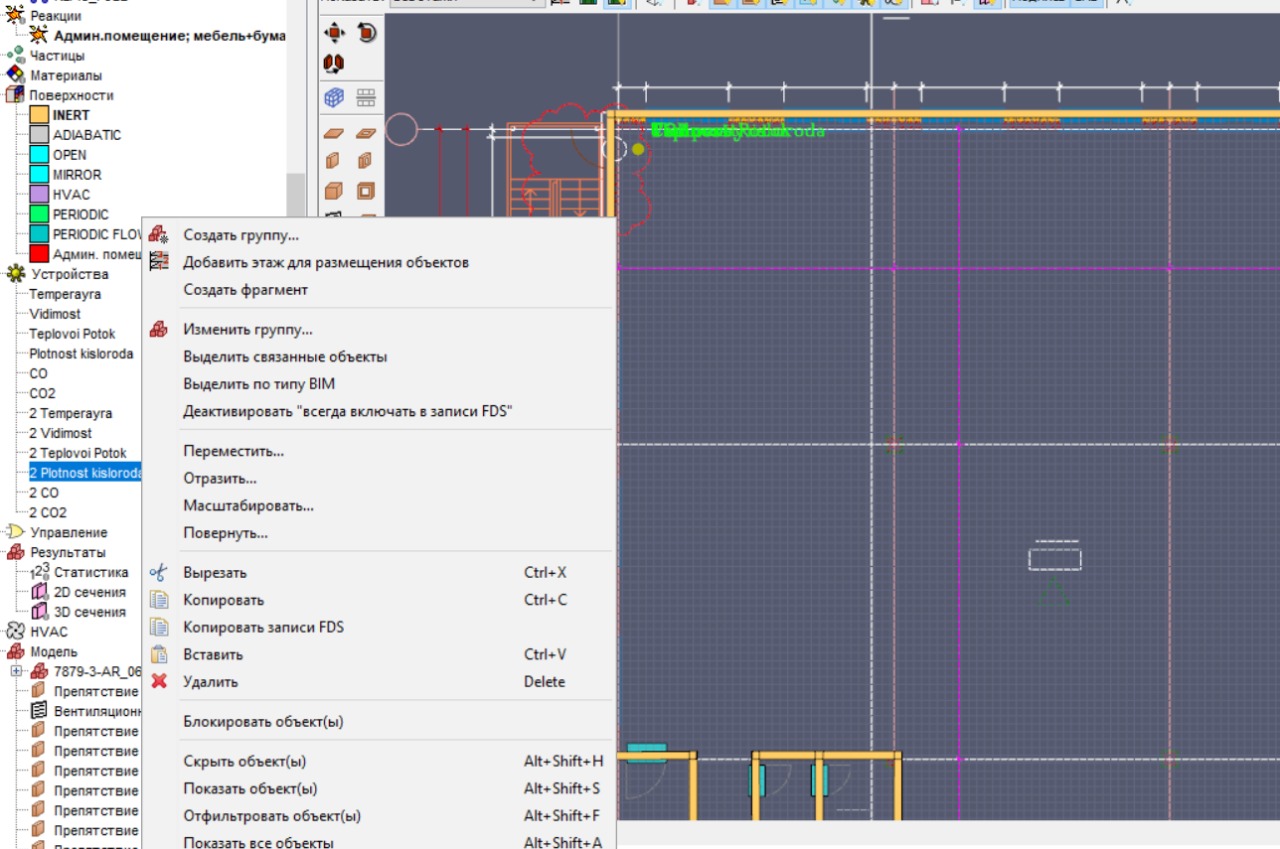1280x849 pixels.
Task: Select the Temperayra device
Action: (x=65, y=294)
